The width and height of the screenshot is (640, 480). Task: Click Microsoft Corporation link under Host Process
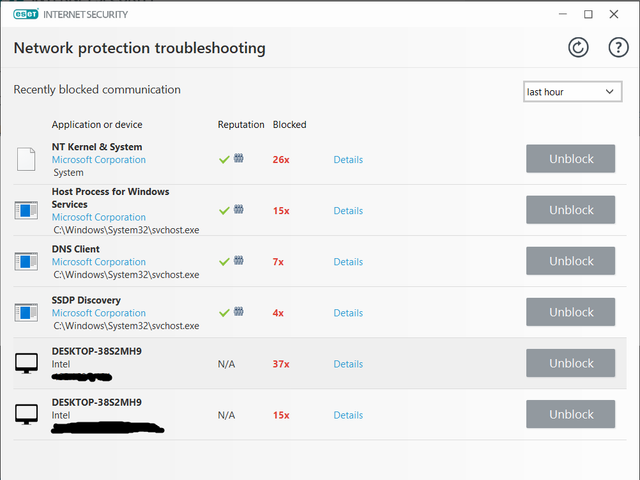[98, 217]
